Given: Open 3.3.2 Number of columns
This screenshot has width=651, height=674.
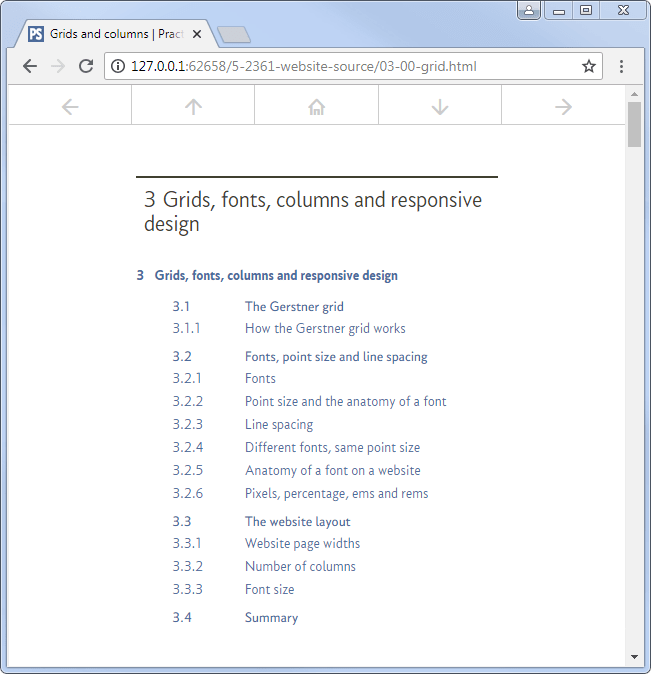Looking at the screenshot, I should [264, 566].
